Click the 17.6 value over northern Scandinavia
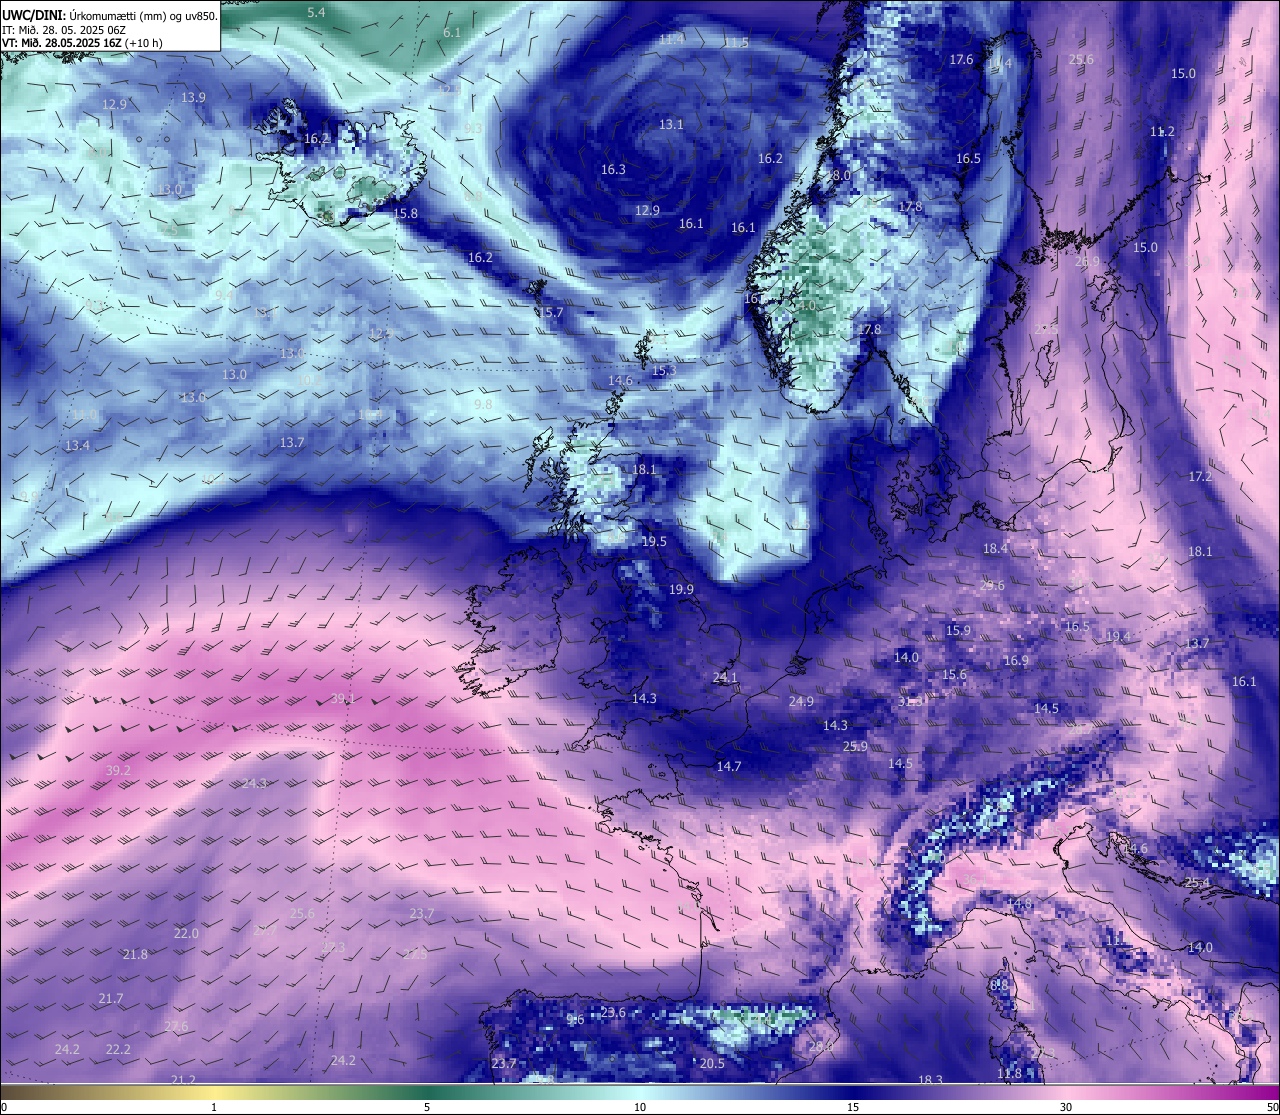1280x1115 pixels. pos(961,59)
